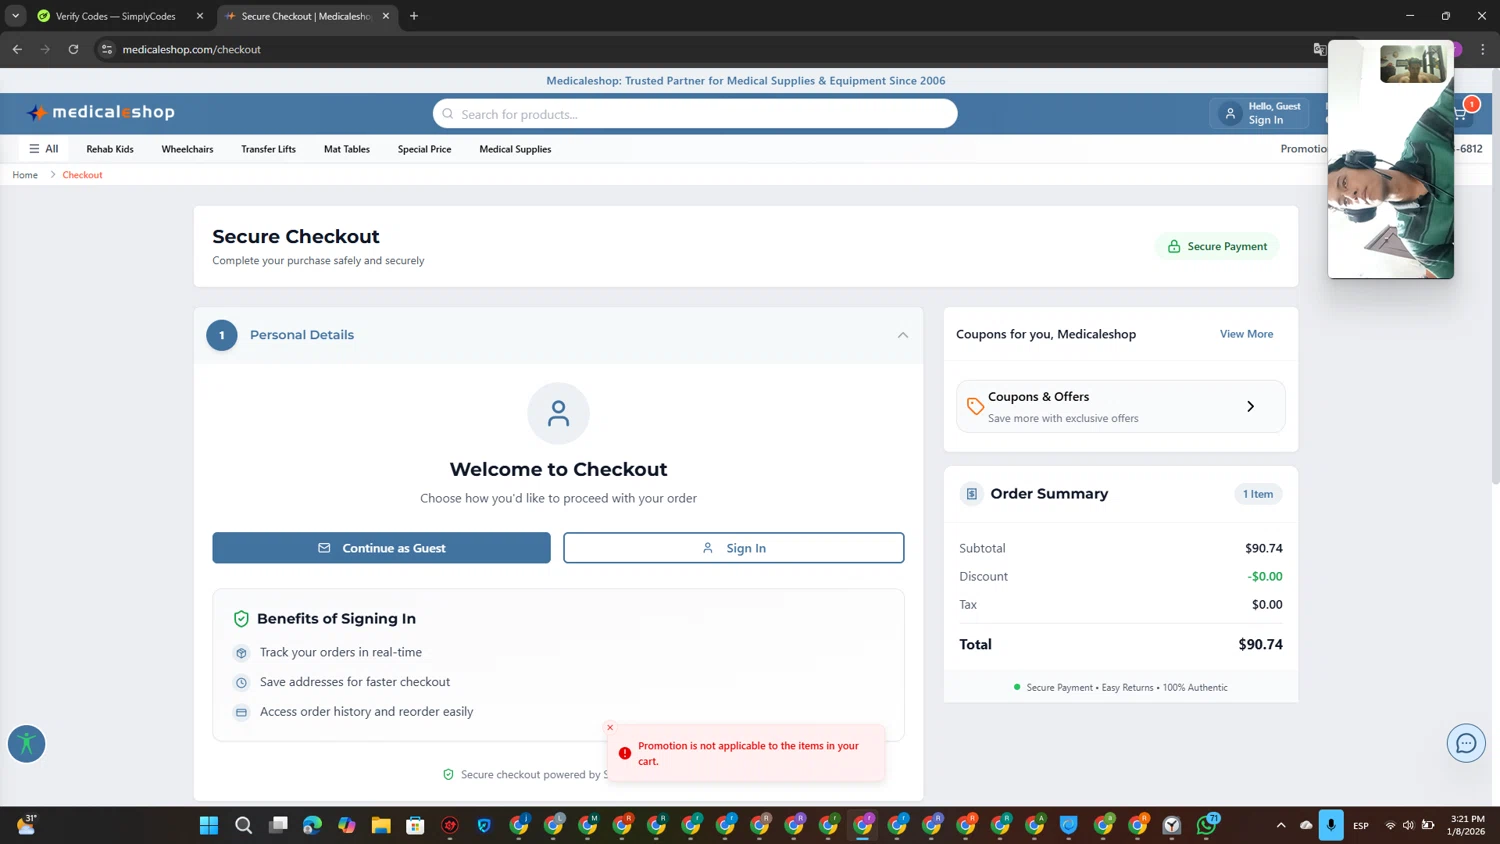Click the red alert icon in the error toast
Image resolution: width=1500 pixels, height=844 pixels.
coord(625,753)
